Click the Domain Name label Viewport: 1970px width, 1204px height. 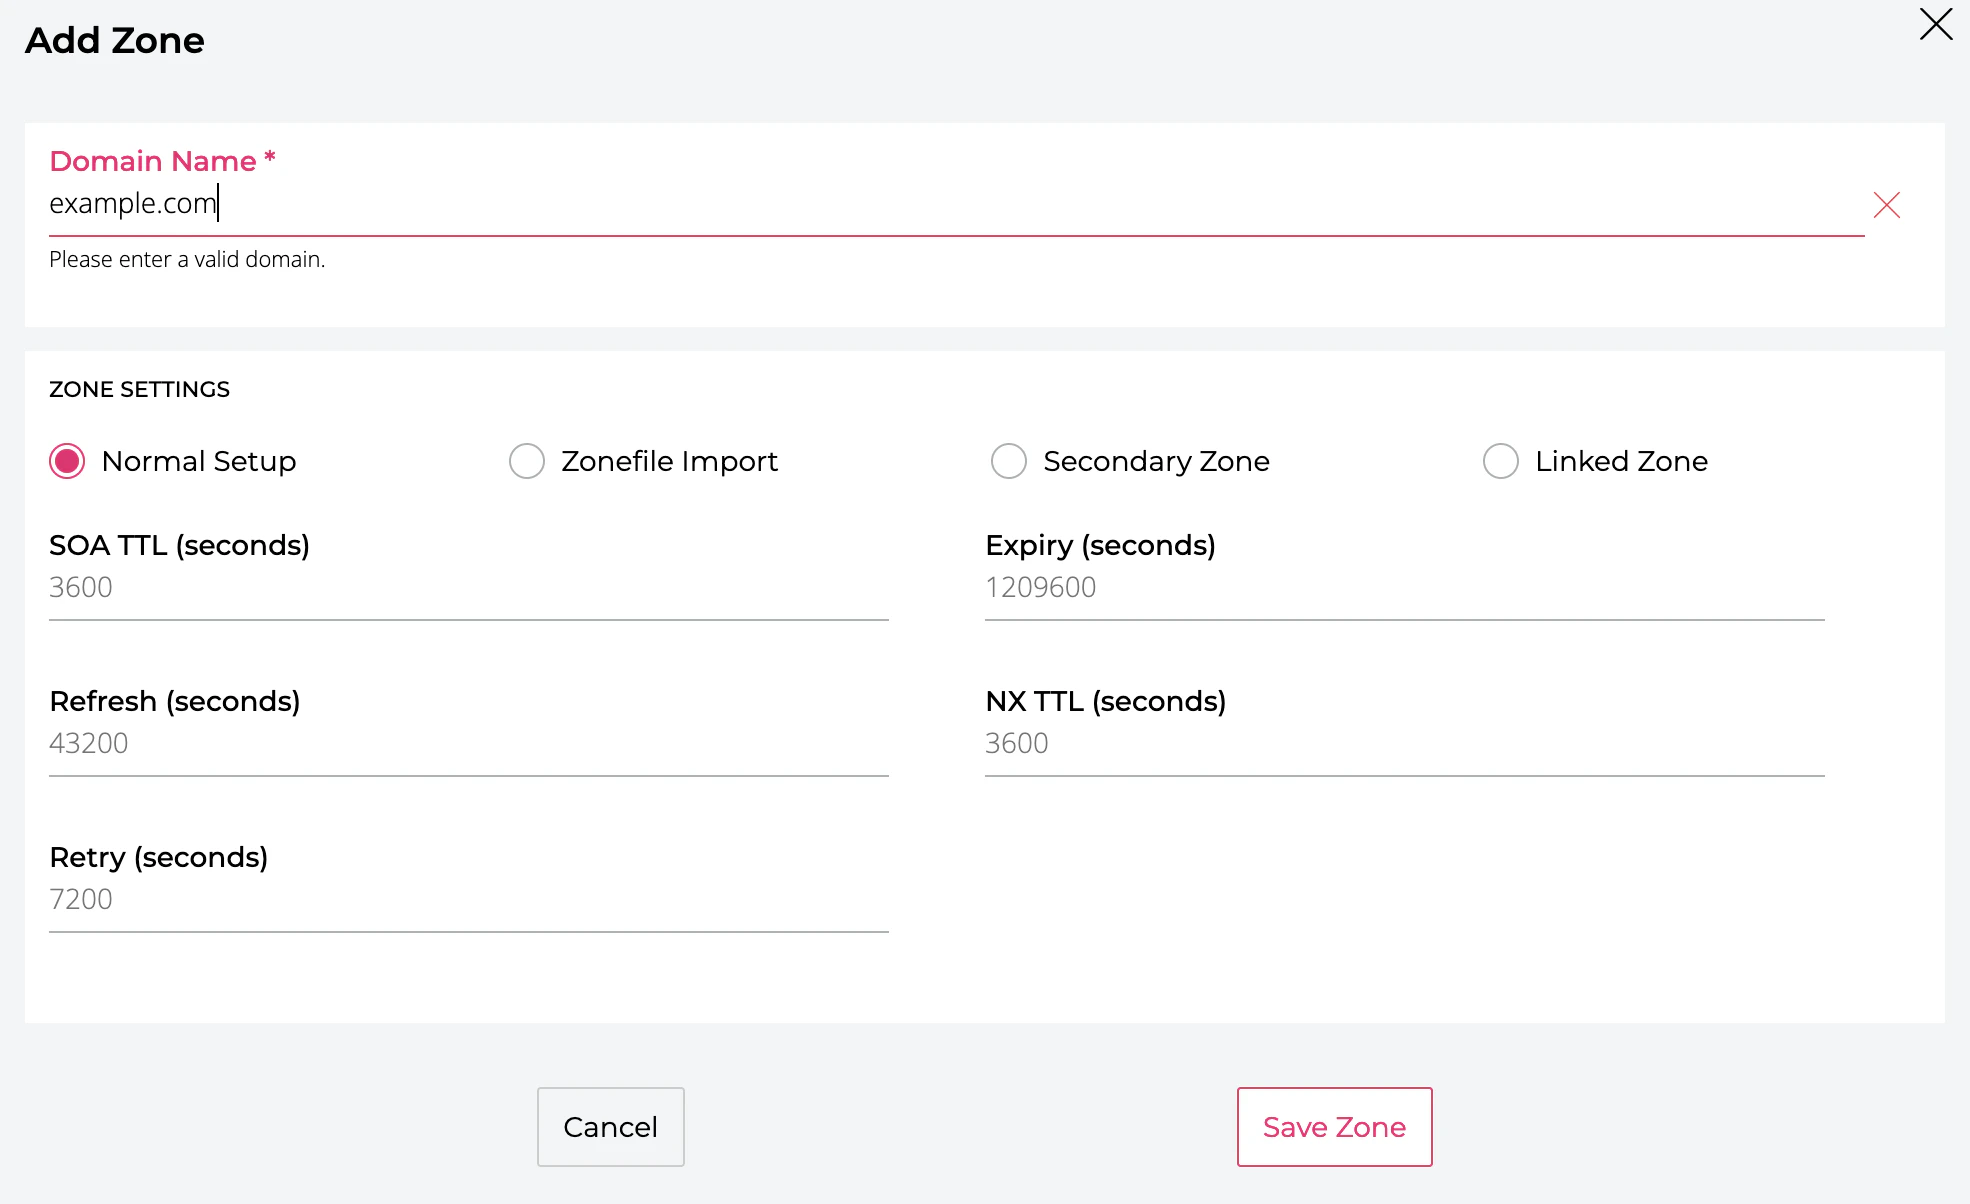click(153, 161)
